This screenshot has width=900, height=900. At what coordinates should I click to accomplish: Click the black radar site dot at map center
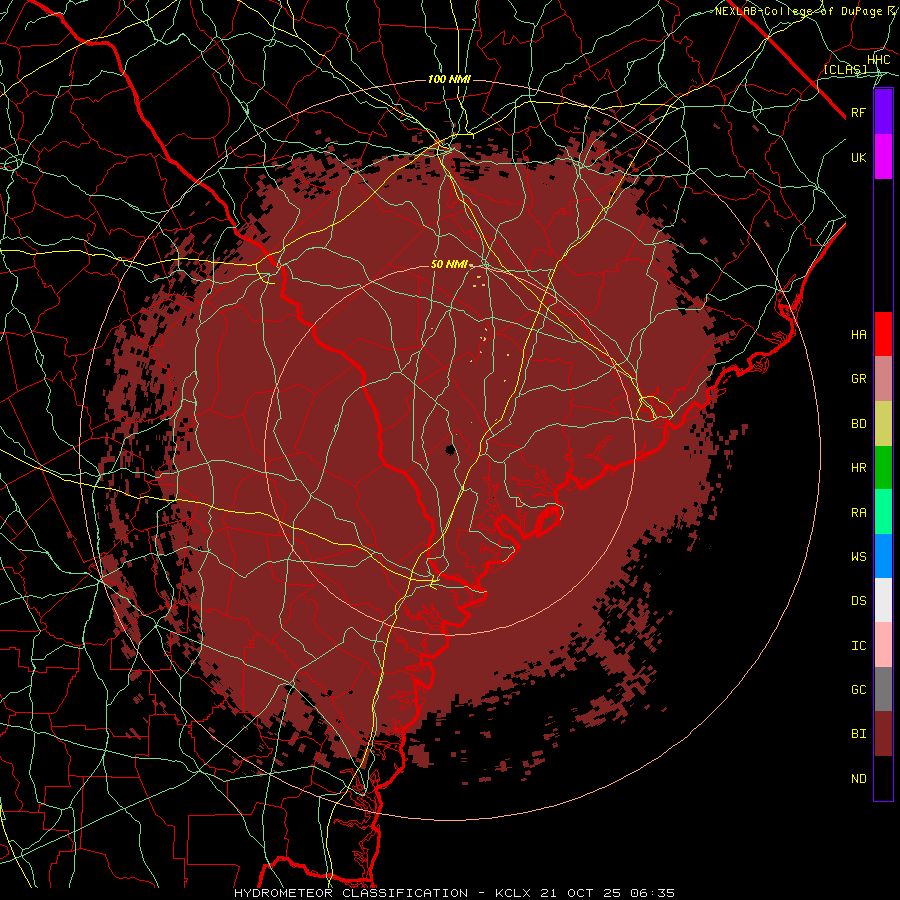(x=451, y=449)
